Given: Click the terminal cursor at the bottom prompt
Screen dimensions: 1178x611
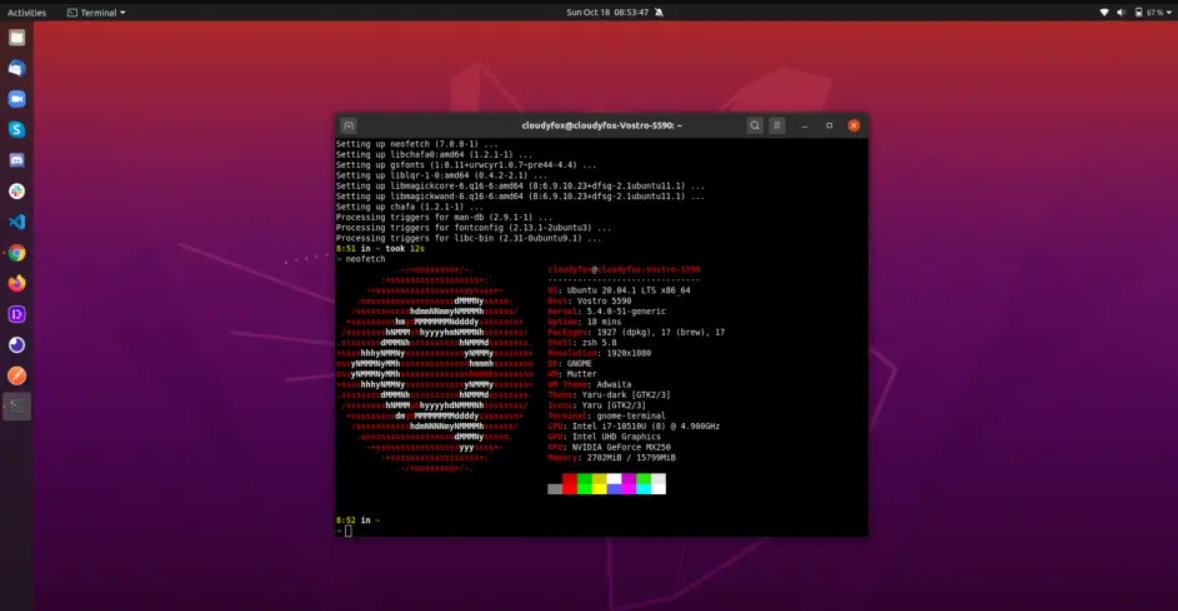Looking at the screenshot, I should coord(348,531).
